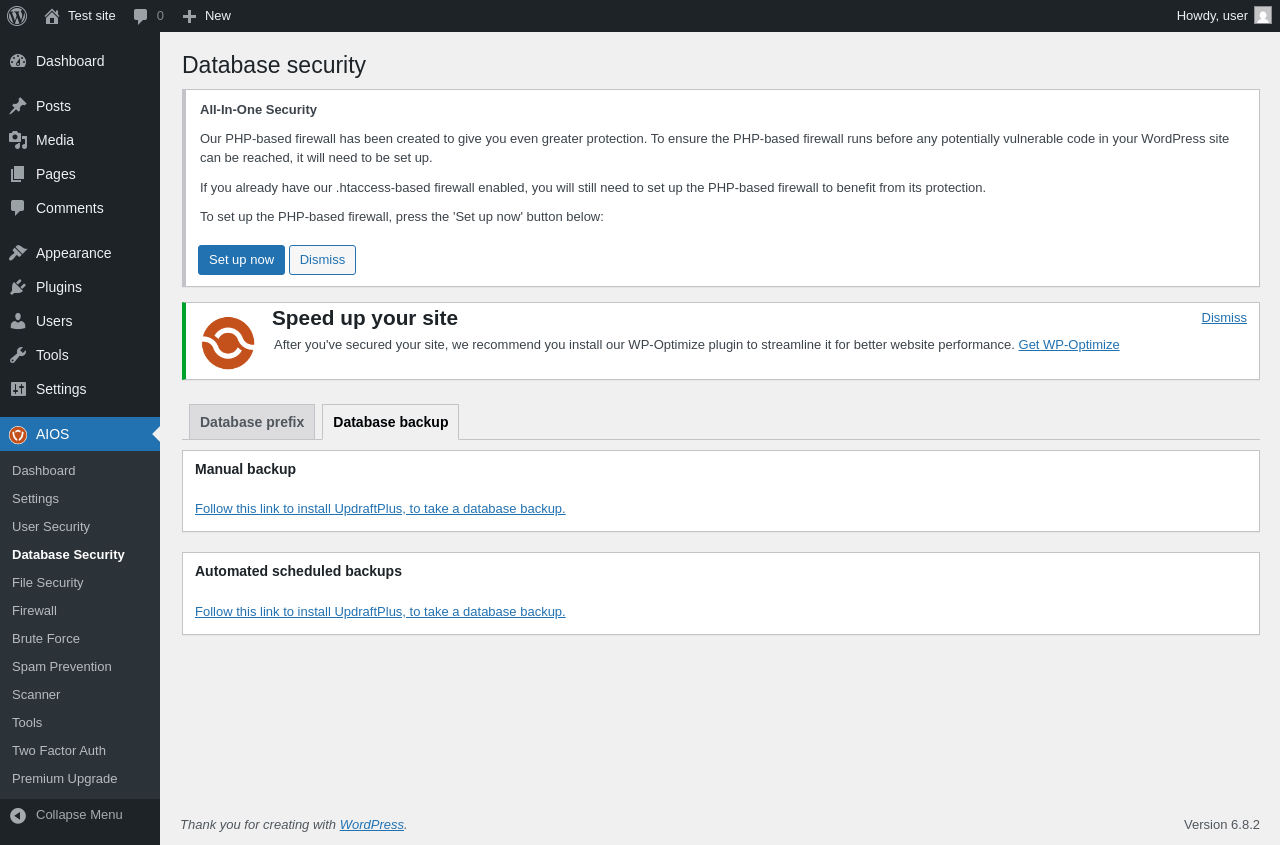Viewport: 1280px width, 845px height.
Task: Open the Plugins menu label
Action: point(59,287)
